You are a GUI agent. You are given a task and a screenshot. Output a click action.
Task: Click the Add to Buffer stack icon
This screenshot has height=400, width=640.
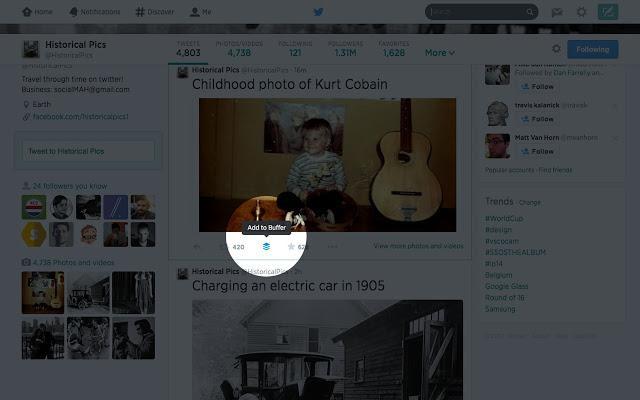266,246
